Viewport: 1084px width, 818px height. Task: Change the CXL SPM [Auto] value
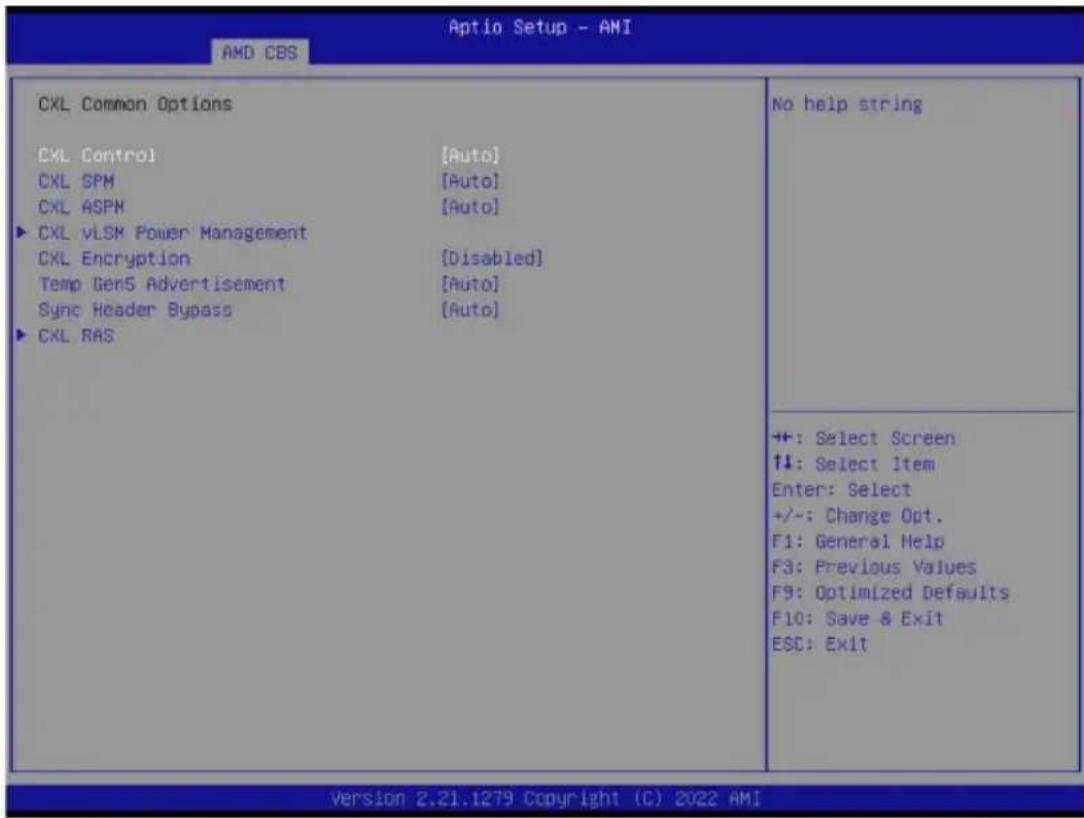point(470,181)
